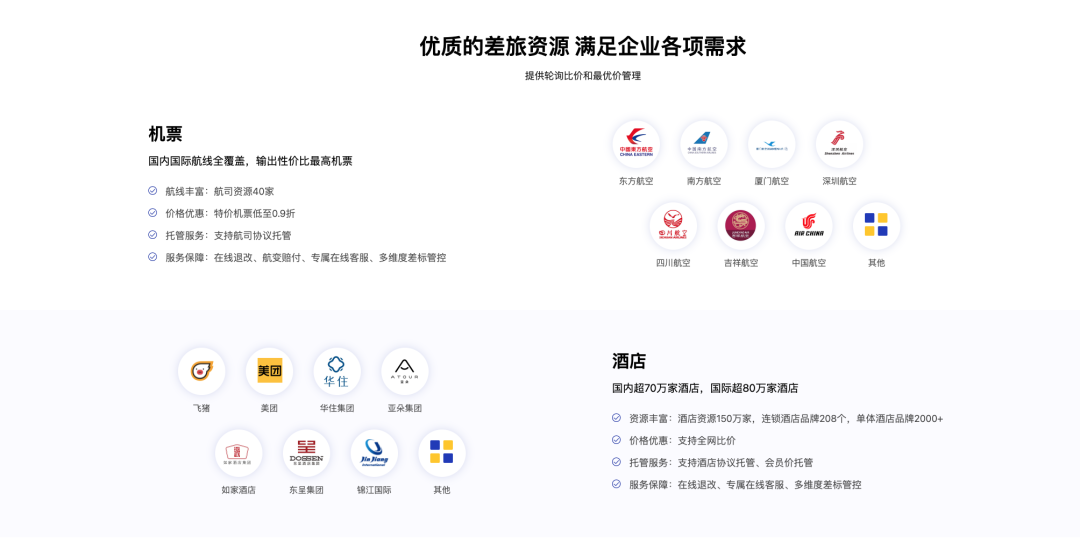Click the 厦门航空 label
This screenshot has height=549, width=1080.
[x=771, y=181]
